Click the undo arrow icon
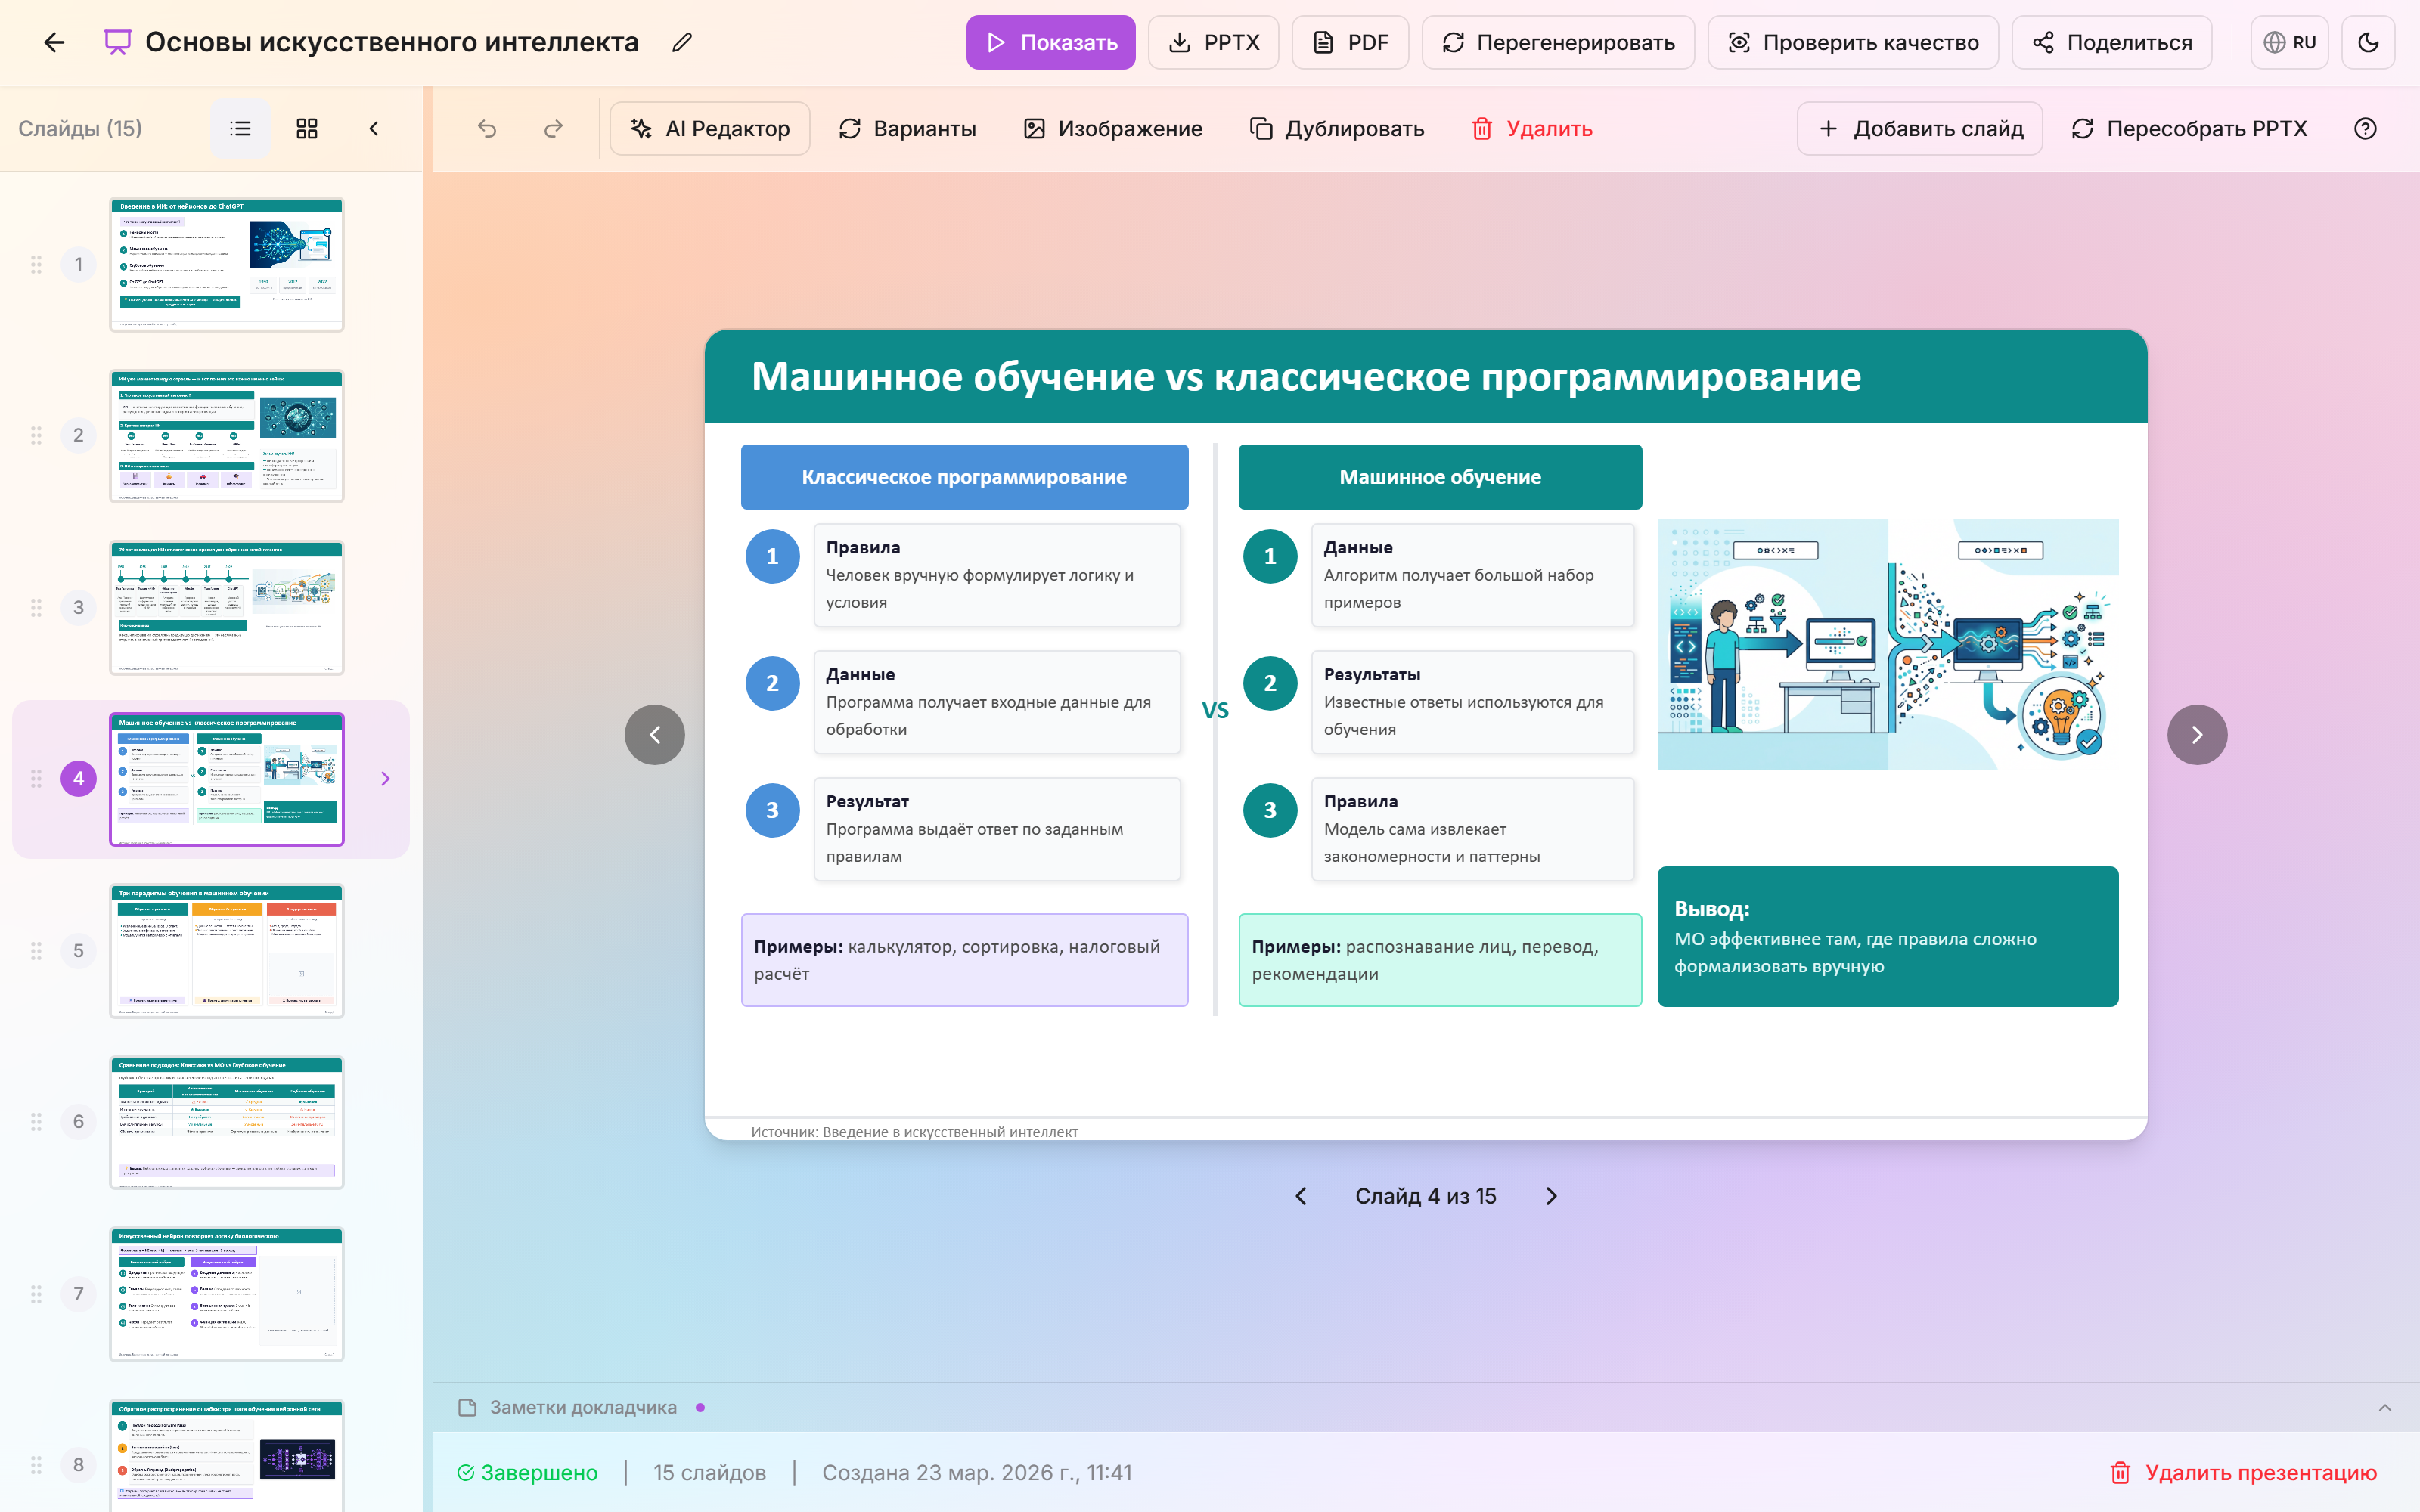The image size is (2420, 1512). coord(487,128)
